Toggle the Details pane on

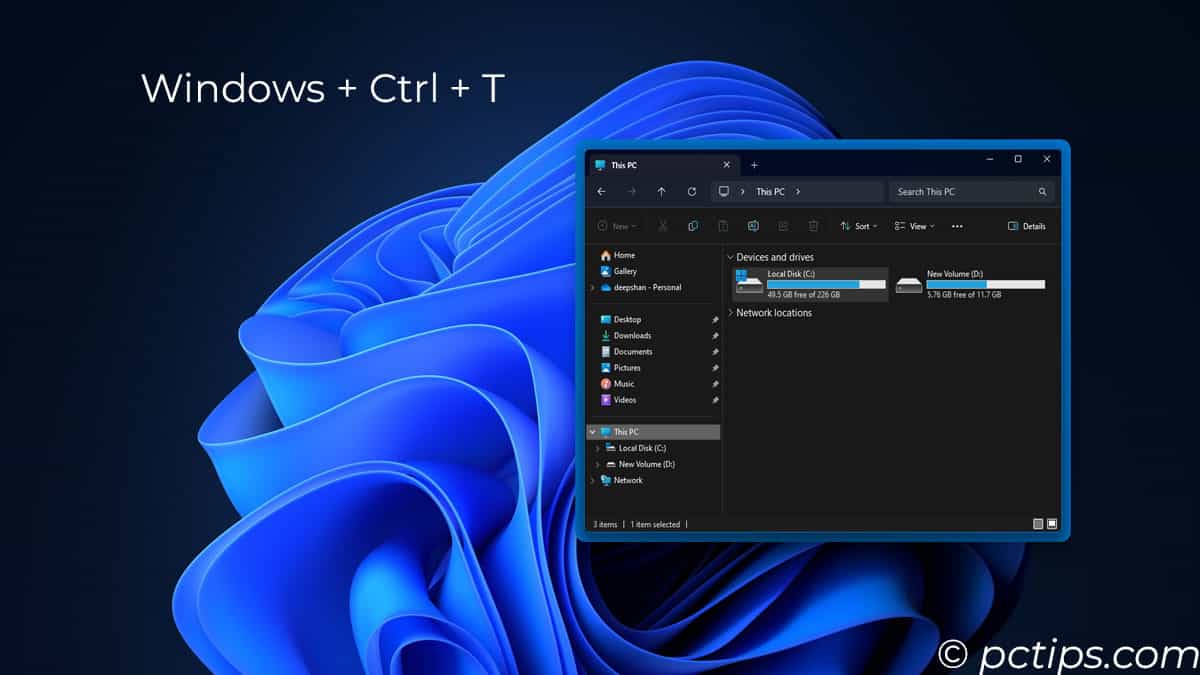click(1028, 226)
